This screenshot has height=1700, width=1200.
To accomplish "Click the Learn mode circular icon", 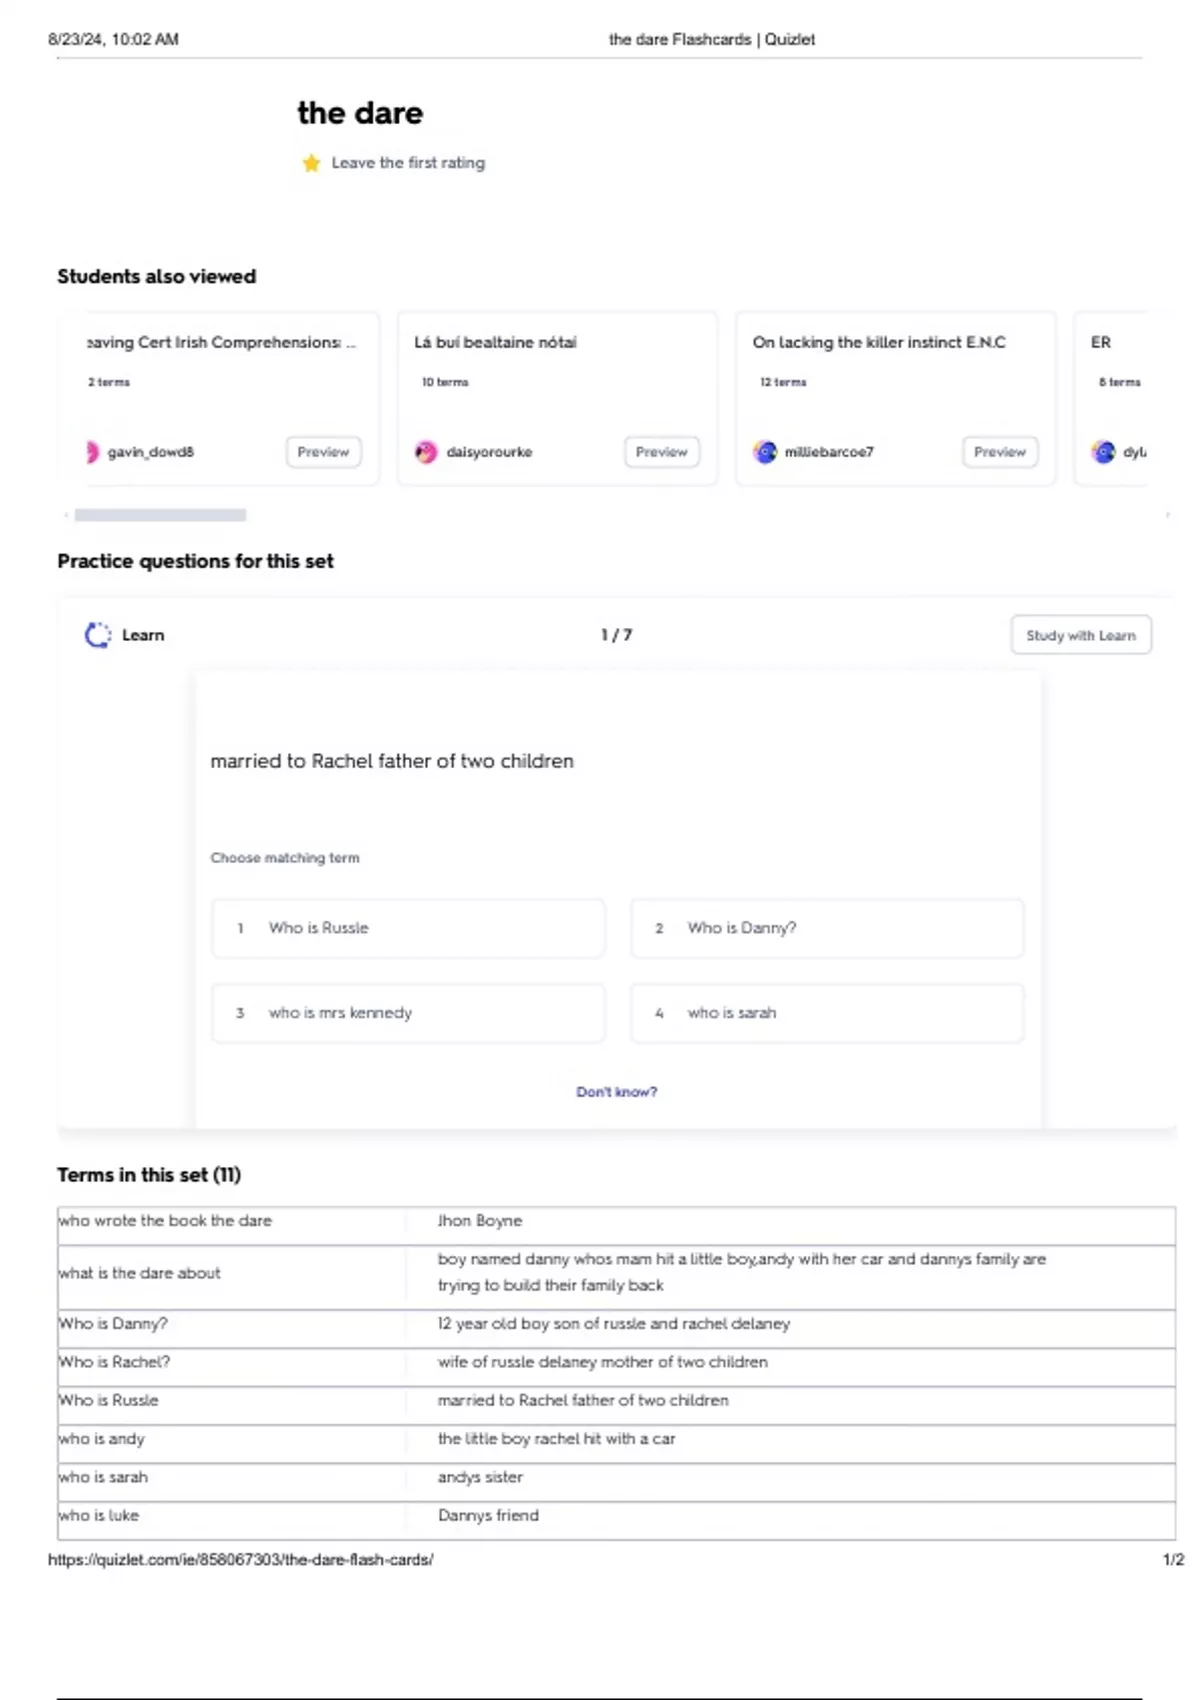I will coord(98,635).
